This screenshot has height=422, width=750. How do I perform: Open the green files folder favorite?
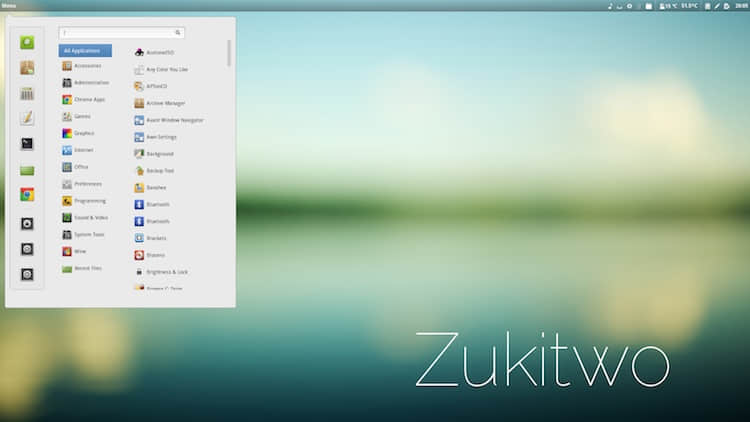click(x=27, y=170)
